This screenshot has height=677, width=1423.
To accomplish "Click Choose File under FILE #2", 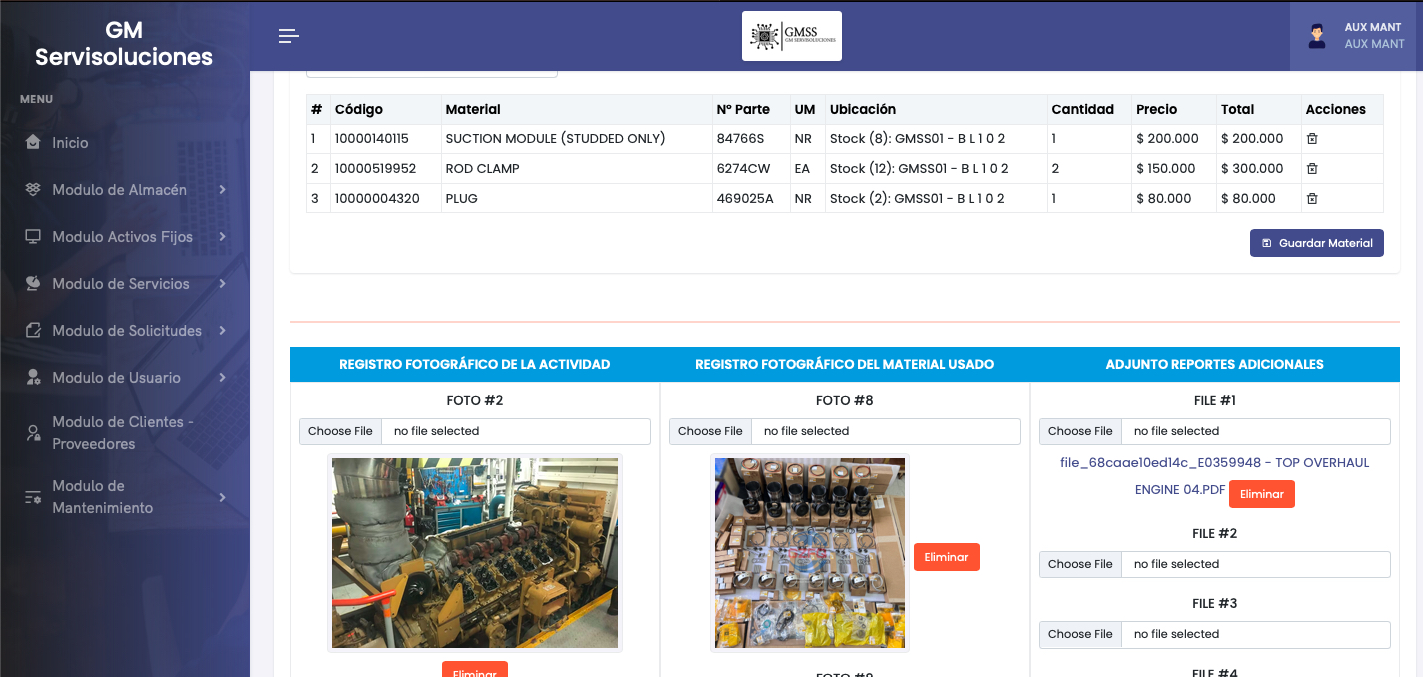I will point(1080,564).
